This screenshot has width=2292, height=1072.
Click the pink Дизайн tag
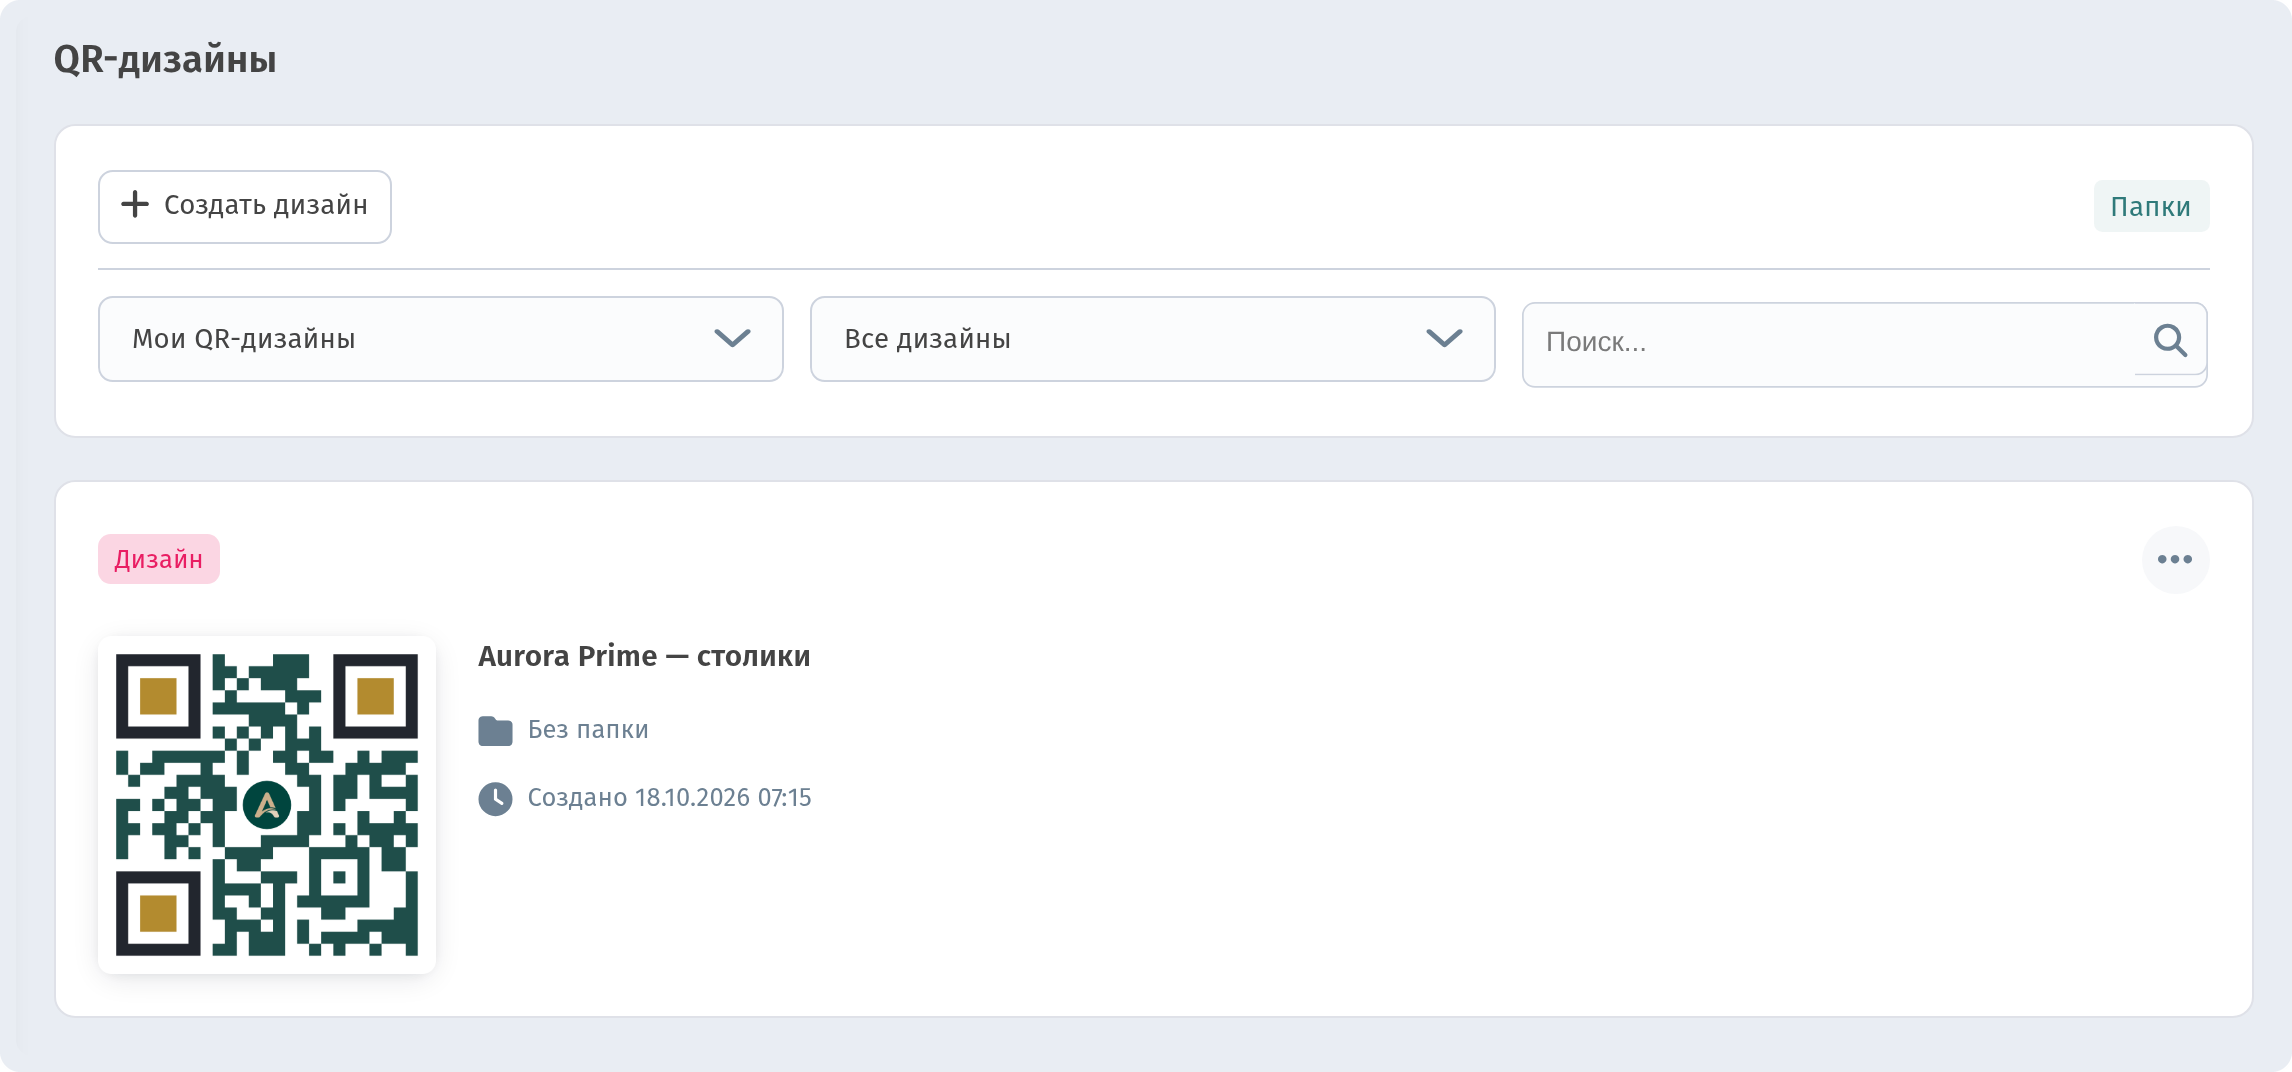point(159,559)
